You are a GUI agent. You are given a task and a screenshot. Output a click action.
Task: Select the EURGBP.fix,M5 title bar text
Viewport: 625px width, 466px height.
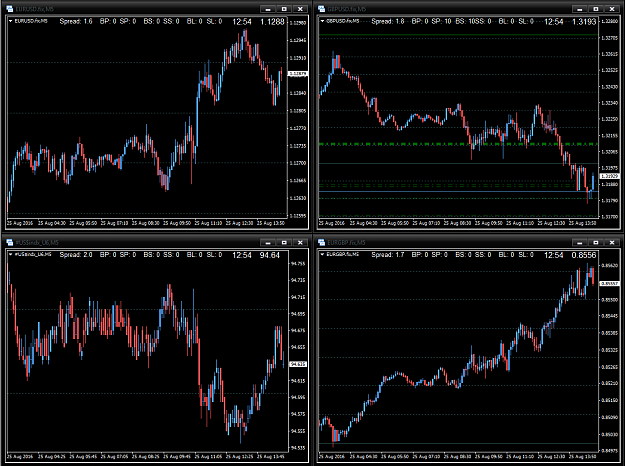[x=346, y=242]
